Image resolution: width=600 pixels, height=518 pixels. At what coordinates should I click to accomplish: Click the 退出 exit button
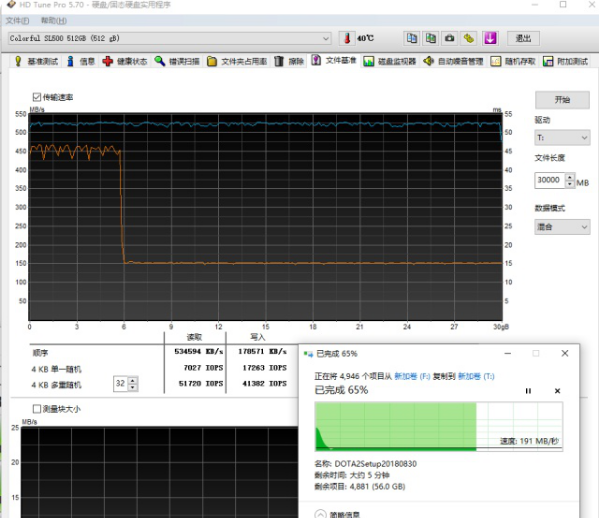[521, 38]
